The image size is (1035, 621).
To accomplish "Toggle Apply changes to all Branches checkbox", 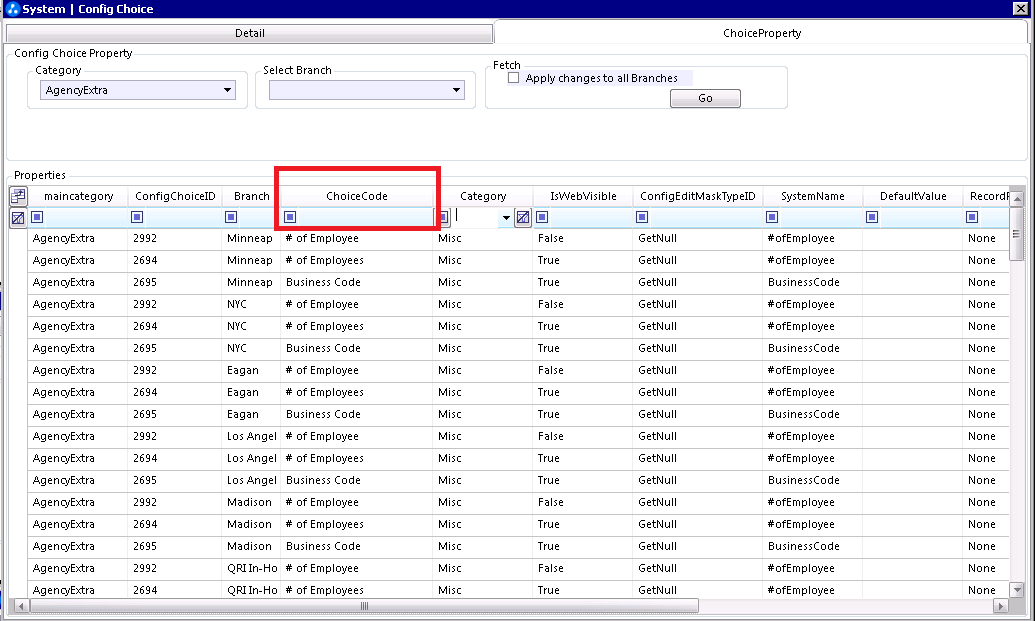I will pyautogui.click(x=514, y=78).
